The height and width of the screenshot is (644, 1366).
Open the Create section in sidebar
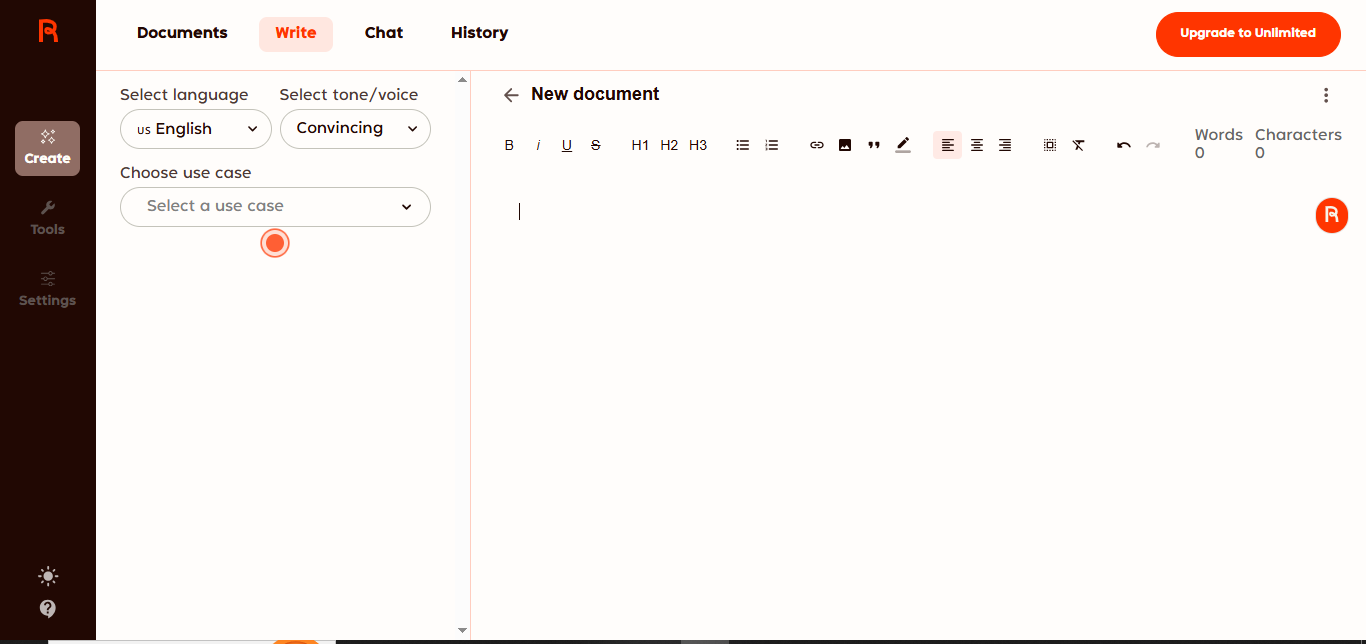tap(47, 148)
